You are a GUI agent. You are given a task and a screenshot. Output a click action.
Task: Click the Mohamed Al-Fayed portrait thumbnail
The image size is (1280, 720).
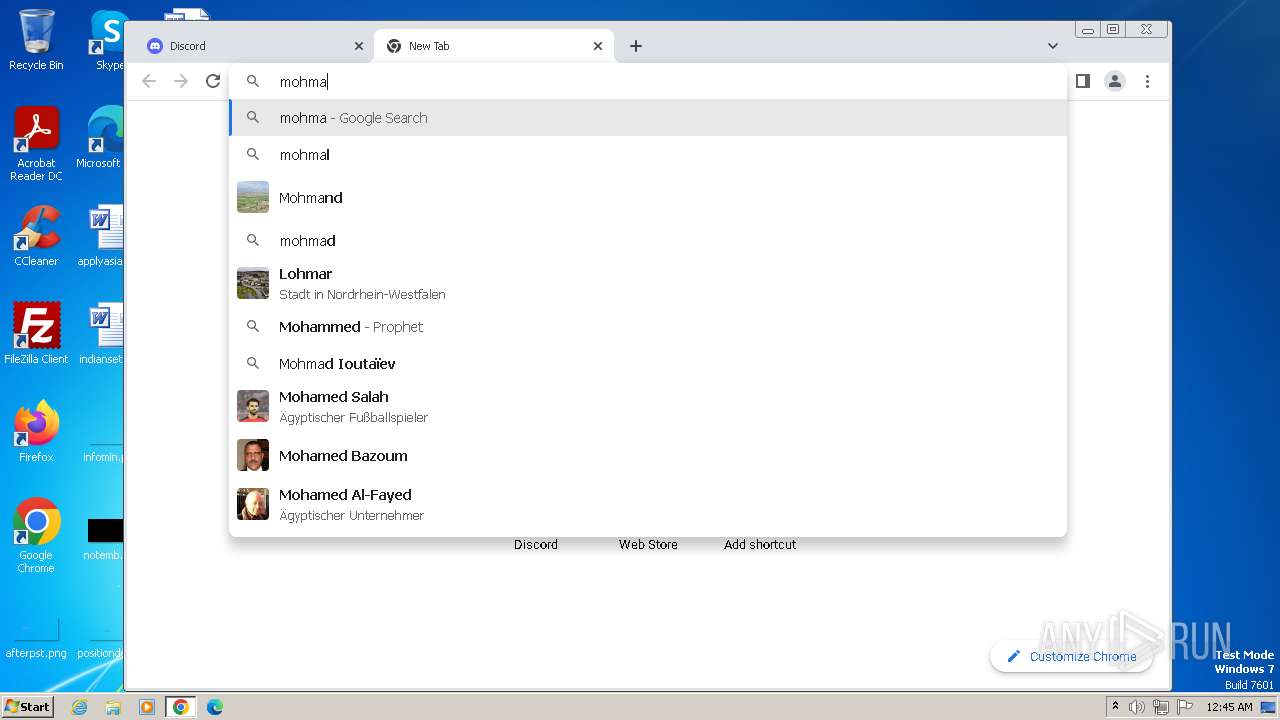253,504
